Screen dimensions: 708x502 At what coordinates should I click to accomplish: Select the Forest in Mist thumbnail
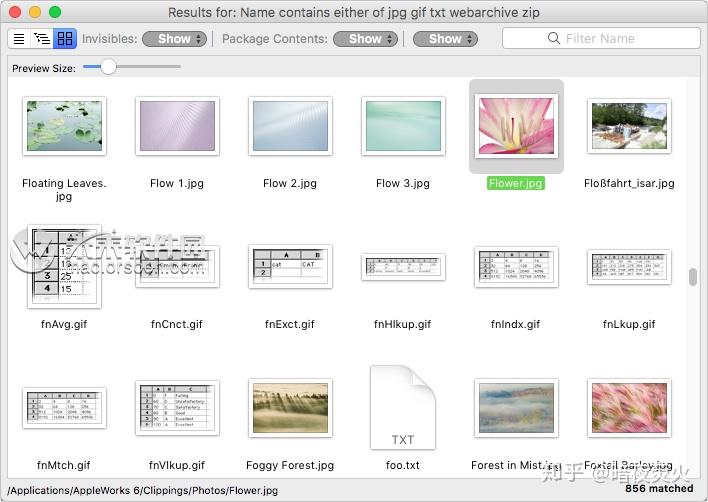tap(516, 408)
